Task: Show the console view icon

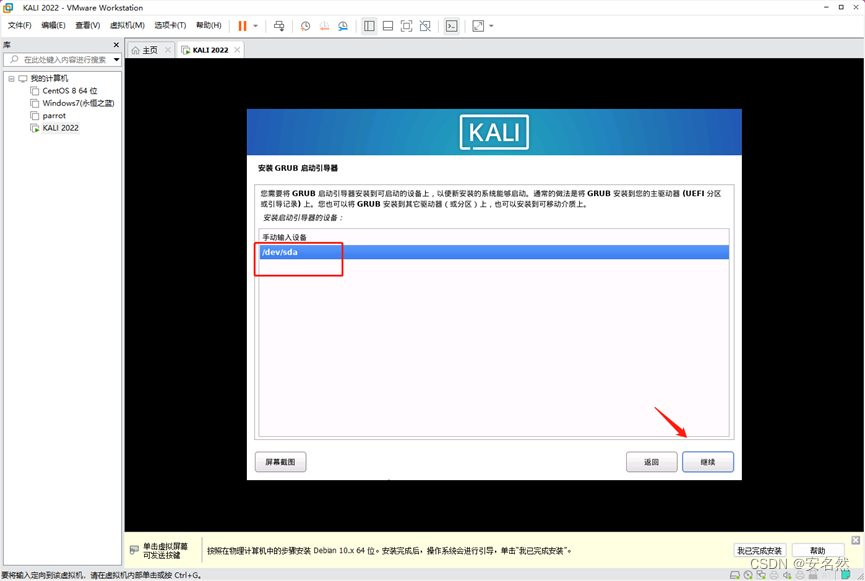Action: tap(451, 26)
